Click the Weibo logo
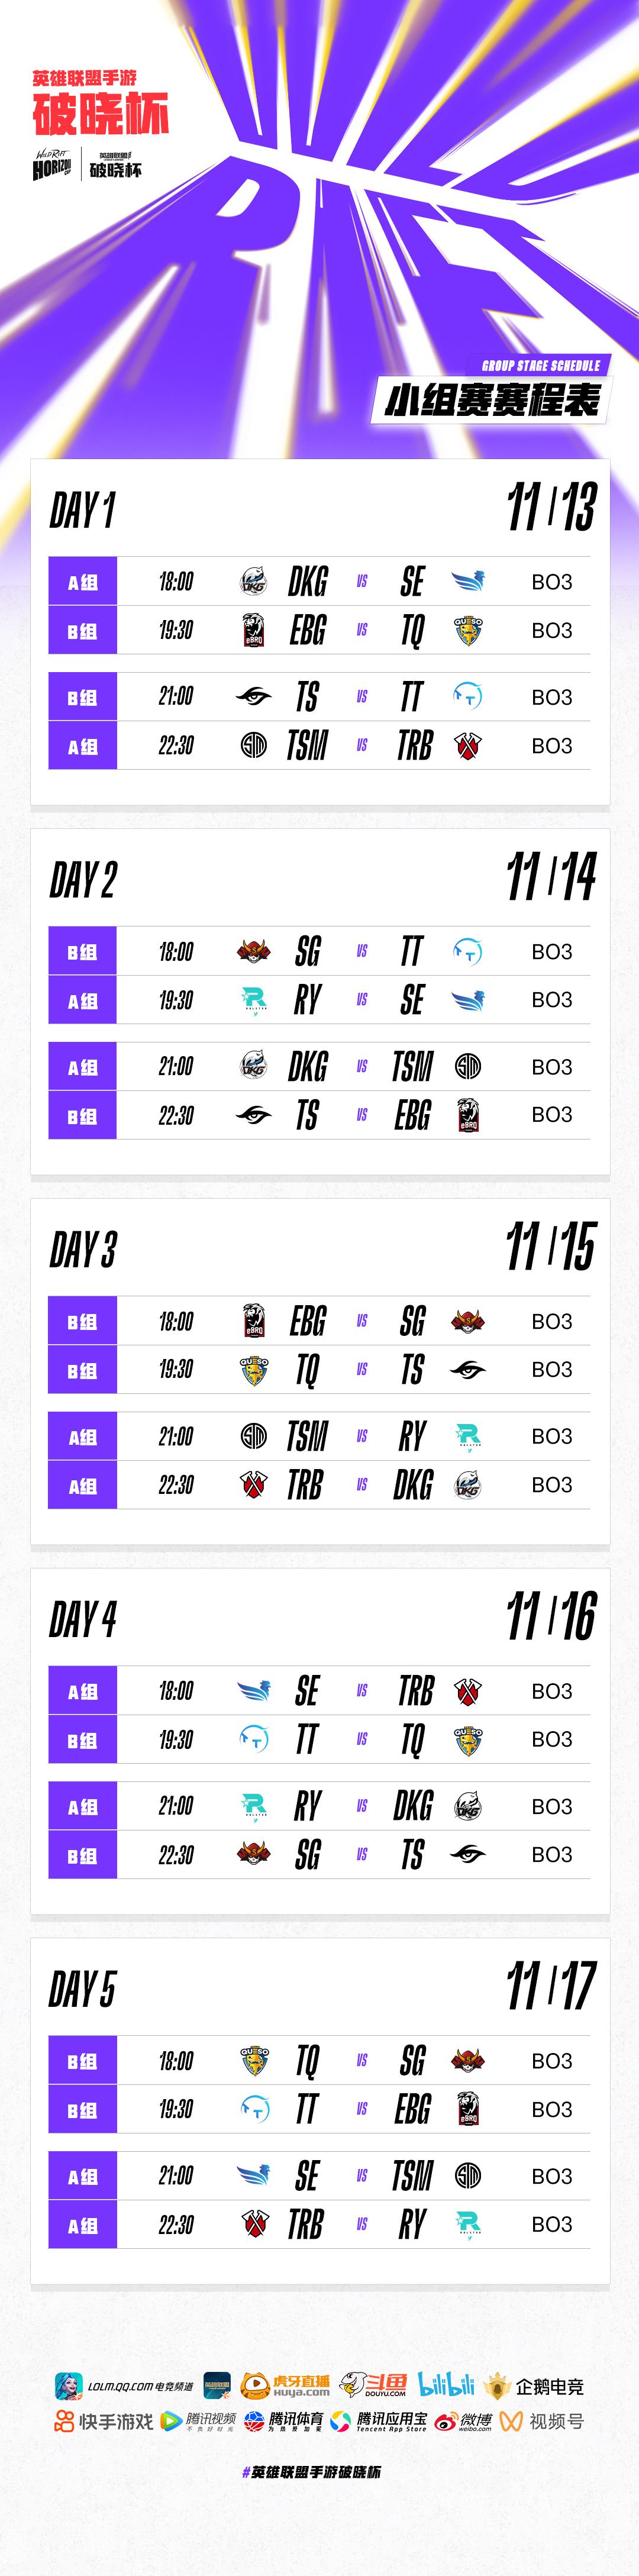The image size is (639, 2576). [x=464, y=2421]
